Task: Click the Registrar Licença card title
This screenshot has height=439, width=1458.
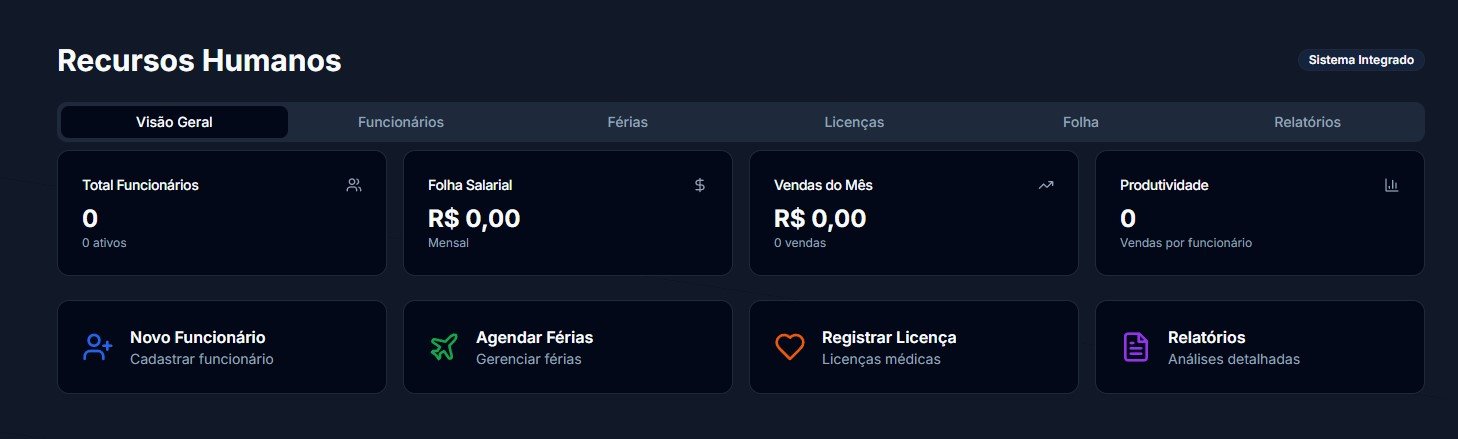Action: 889,338
